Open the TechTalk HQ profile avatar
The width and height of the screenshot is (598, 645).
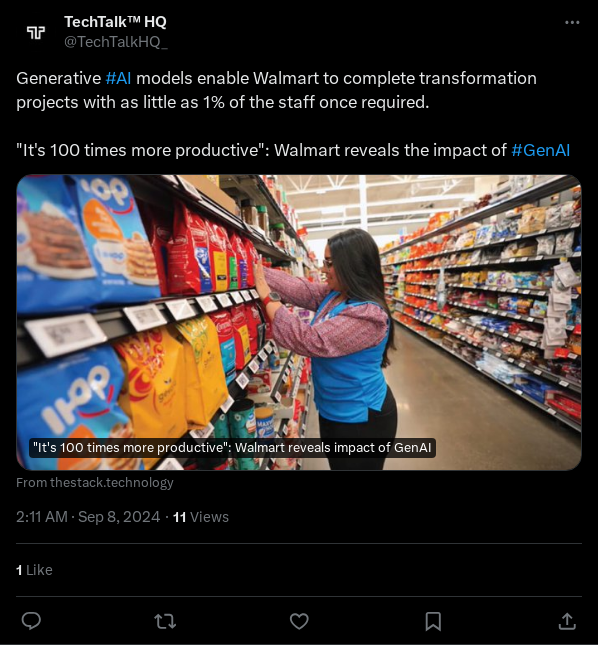(x=36, y=32)
